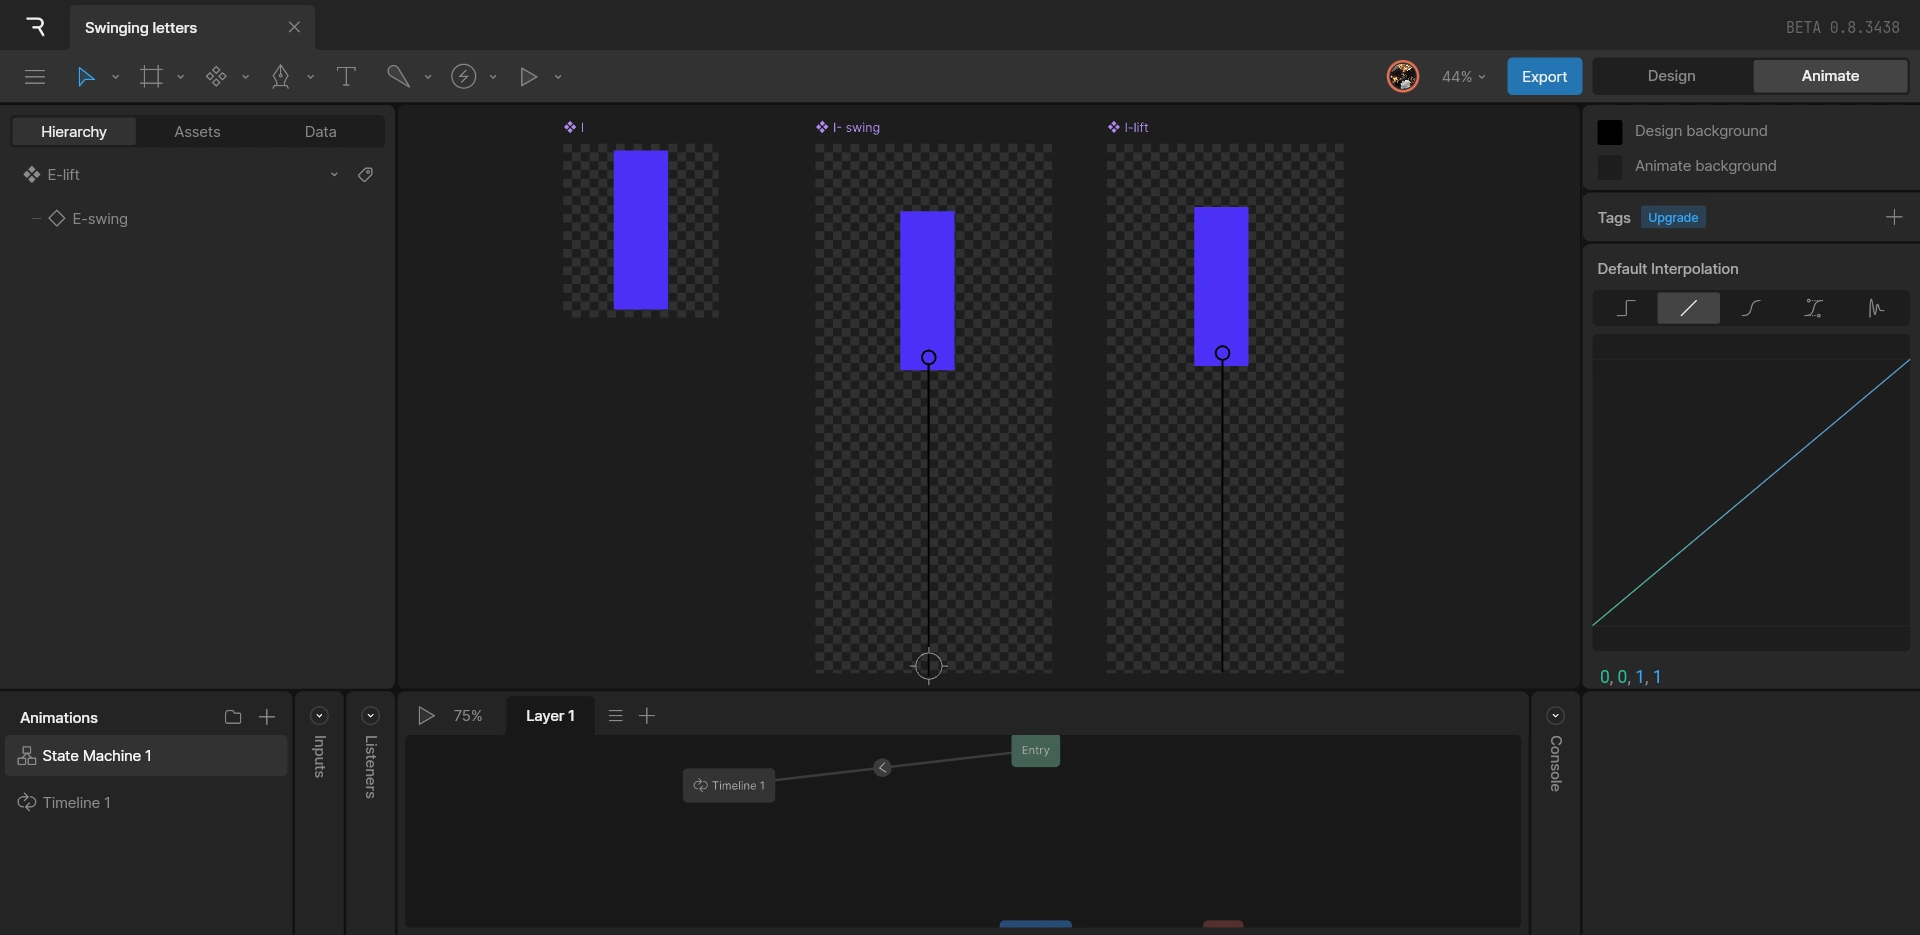
Task: Click the origin crosshair handle on I- swing
Action: click(x=929, y=665)
